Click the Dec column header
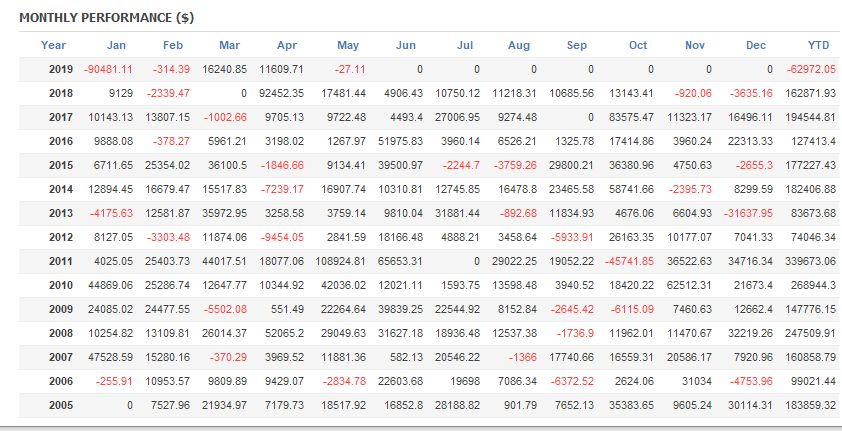The image size is (842, 431). (x=756, y=45)
